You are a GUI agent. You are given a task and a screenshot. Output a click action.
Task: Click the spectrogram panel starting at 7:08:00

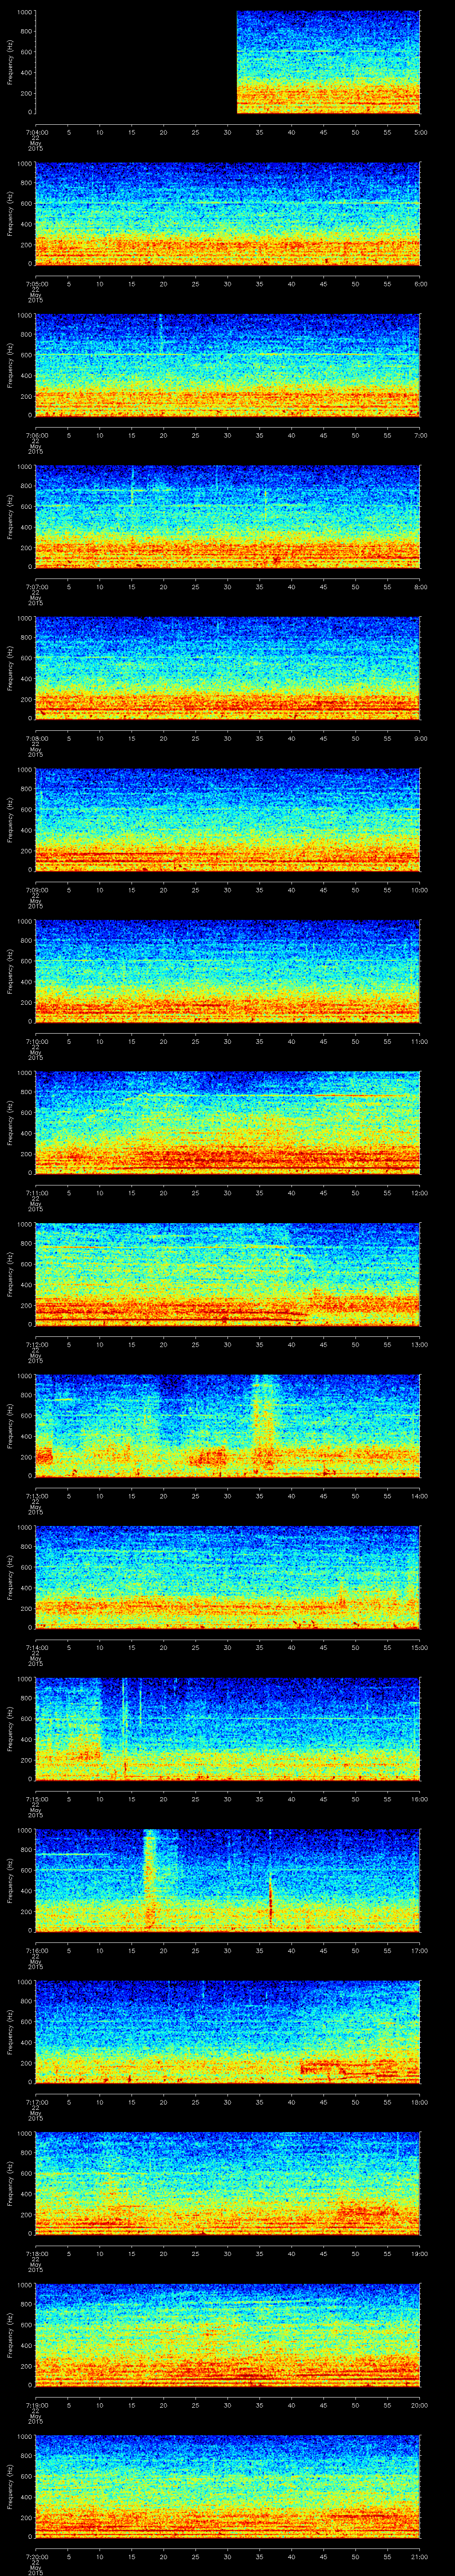(x=228, y=669)
